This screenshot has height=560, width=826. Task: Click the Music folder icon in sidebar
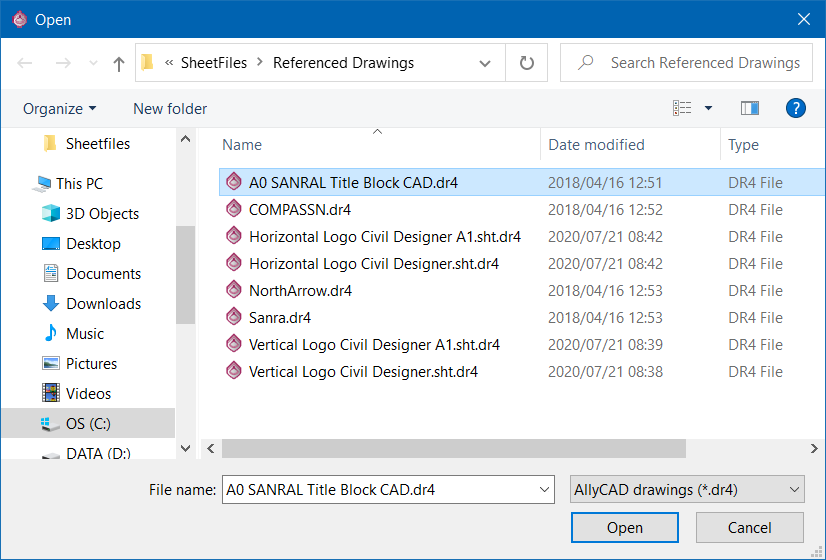(51, 334)
